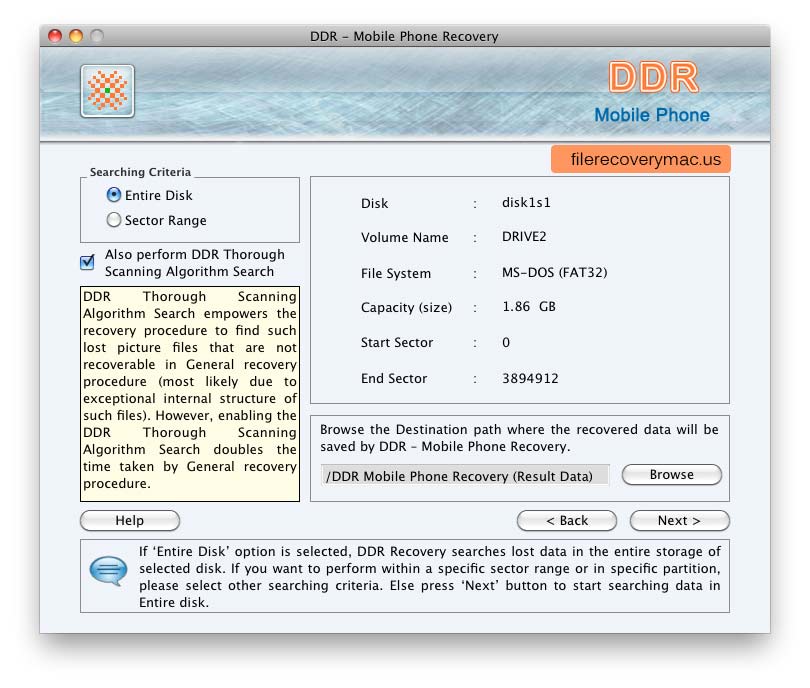Click the "Volume Name" field label
Screen dimensions: 810x688
[404, 238]
